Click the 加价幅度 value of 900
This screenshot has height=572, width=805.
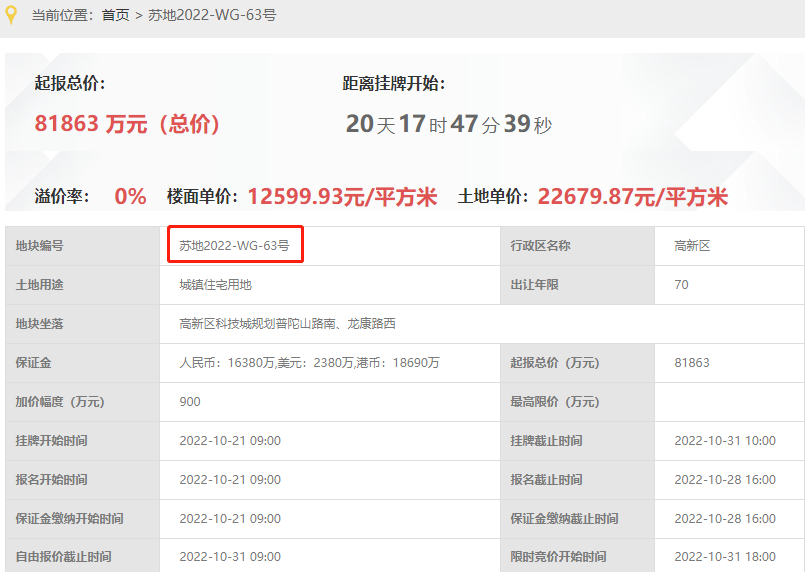(x=190, y=402)
